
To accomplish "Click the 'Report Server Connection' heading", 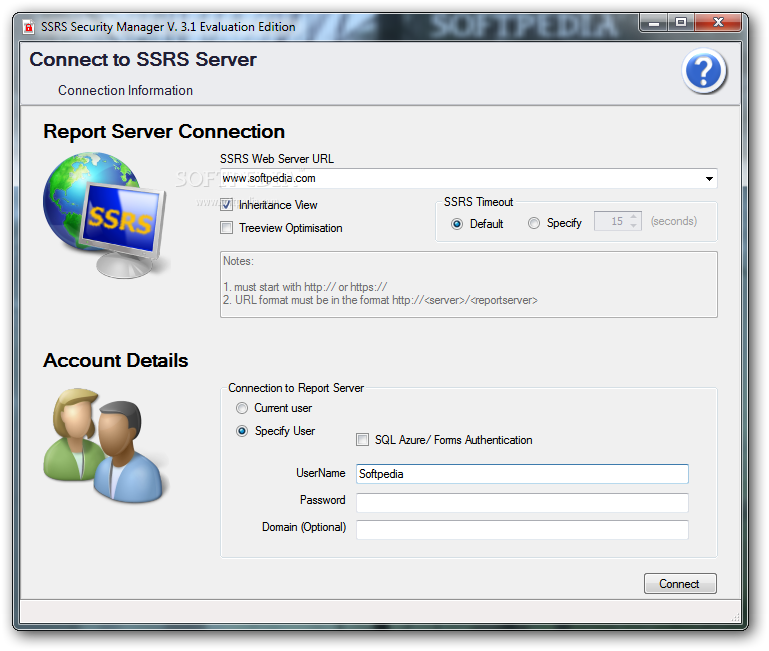I will (164, 131).
